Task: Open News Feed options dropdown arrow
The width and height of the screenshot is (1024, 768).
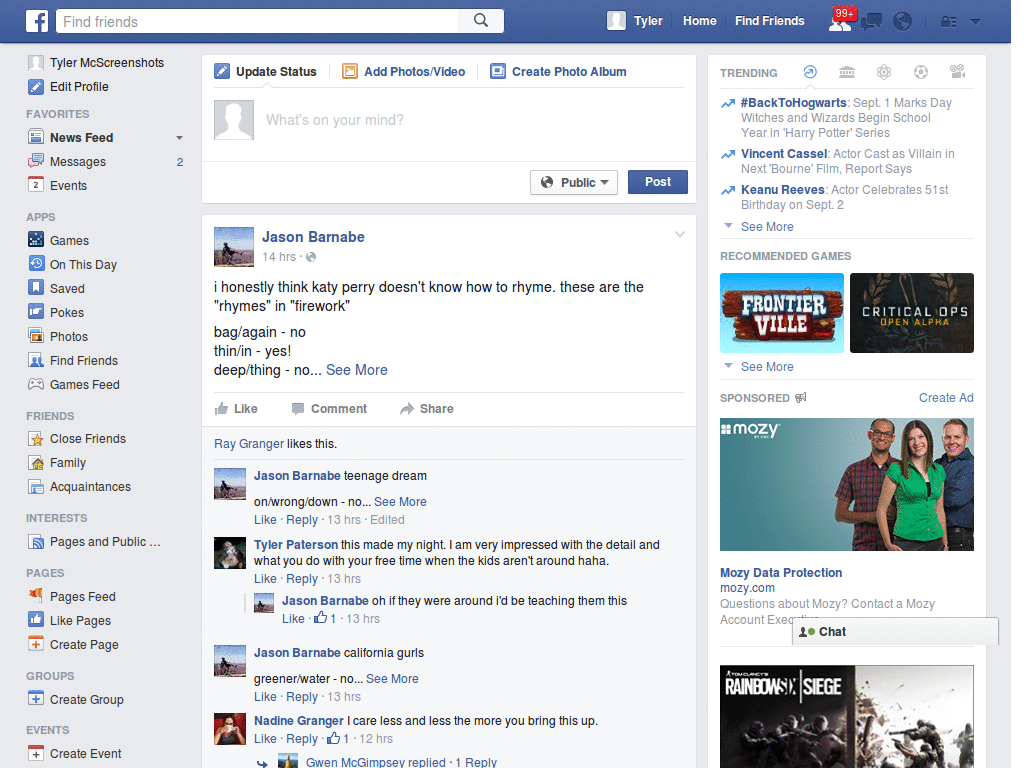Action: coord(179,138)
